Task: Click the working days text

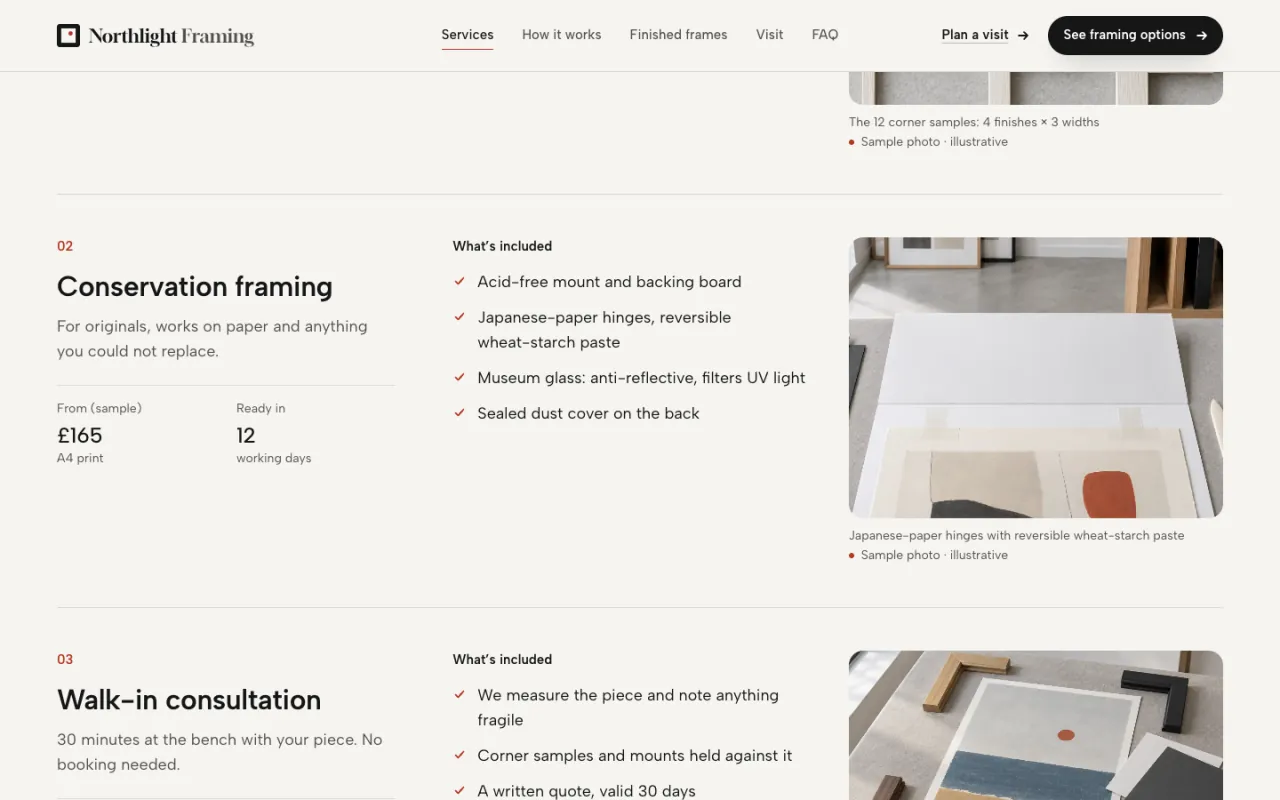Action: tap(274, 458)
